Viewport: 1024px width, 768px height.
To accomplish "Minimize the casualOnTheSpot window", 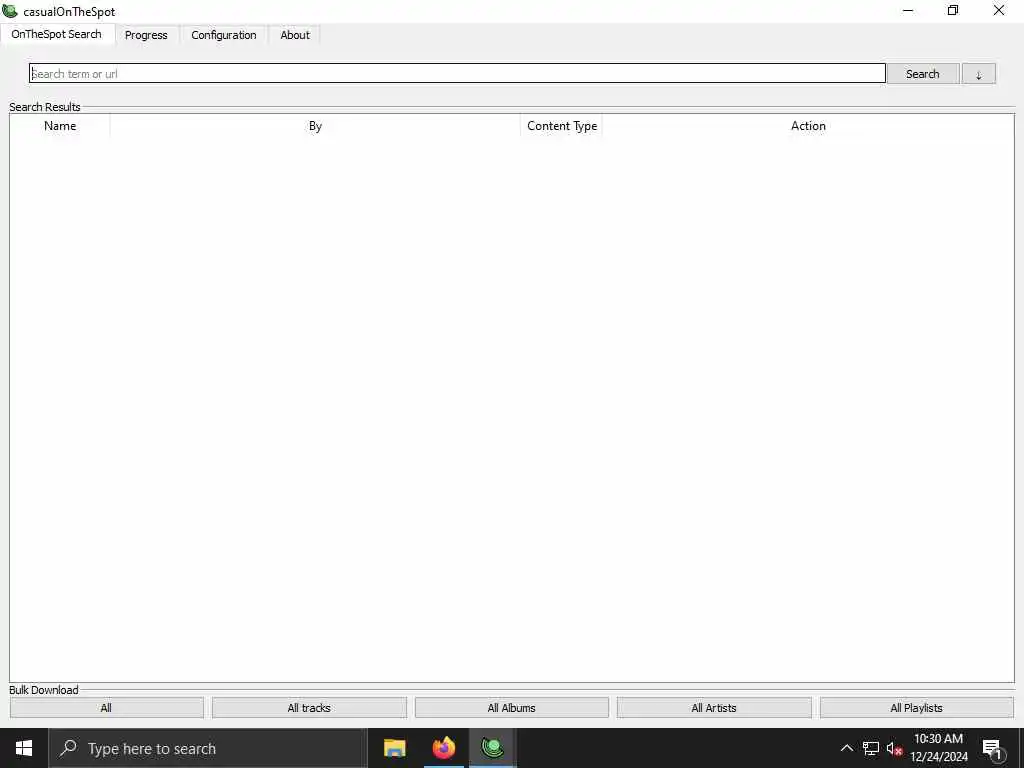I will [908, 10].
